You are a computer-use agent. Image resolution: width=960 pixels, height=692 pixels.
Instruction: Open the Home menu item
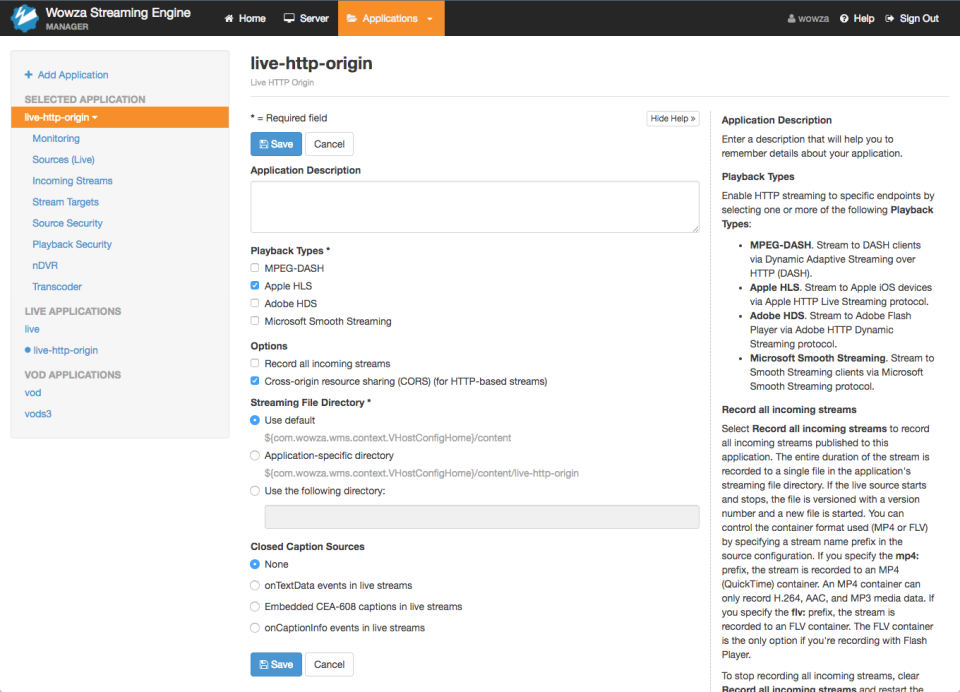[245, 18]
